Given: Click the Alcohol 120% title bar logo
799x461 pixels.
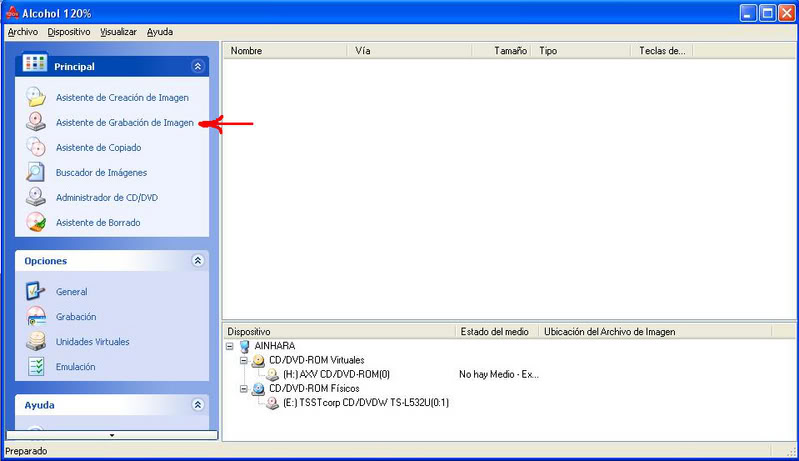Looking at the screenshot, I should pos(12,13).
